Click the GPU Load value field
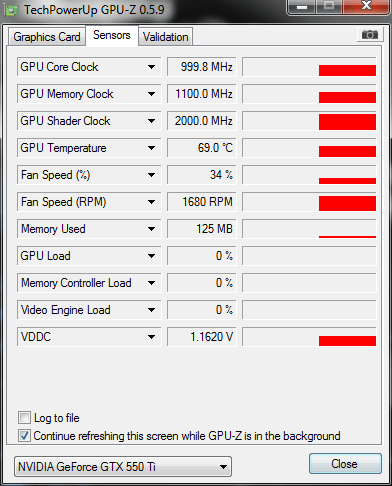 pos(201,256)
